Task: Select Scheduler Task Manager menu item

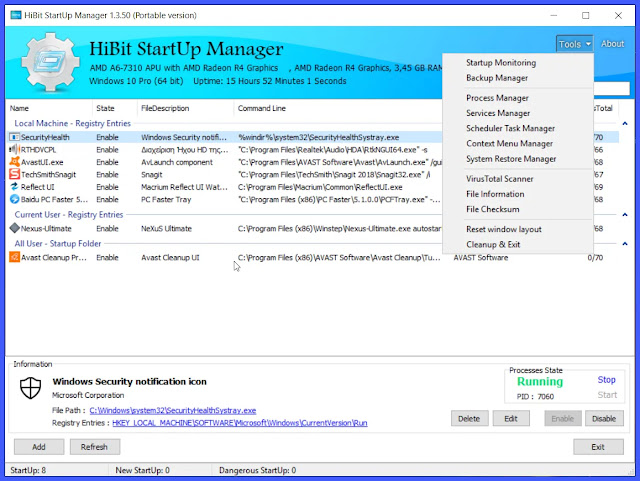Action: coord(510,128)
